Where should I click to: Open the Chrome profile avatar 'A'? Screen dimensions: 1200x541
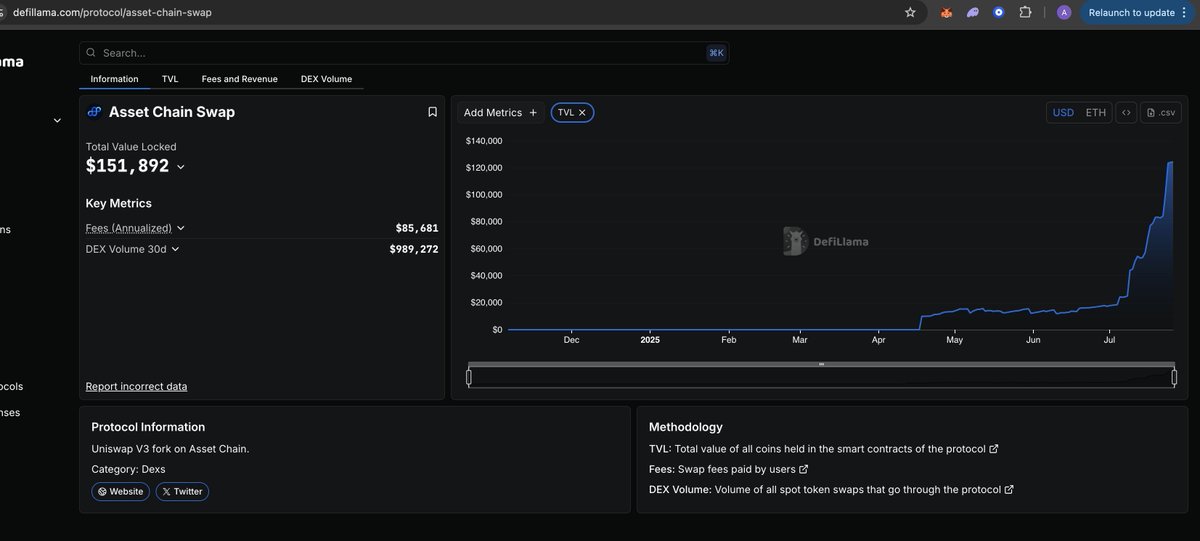pyautogui.click(x=1064, y=12)
